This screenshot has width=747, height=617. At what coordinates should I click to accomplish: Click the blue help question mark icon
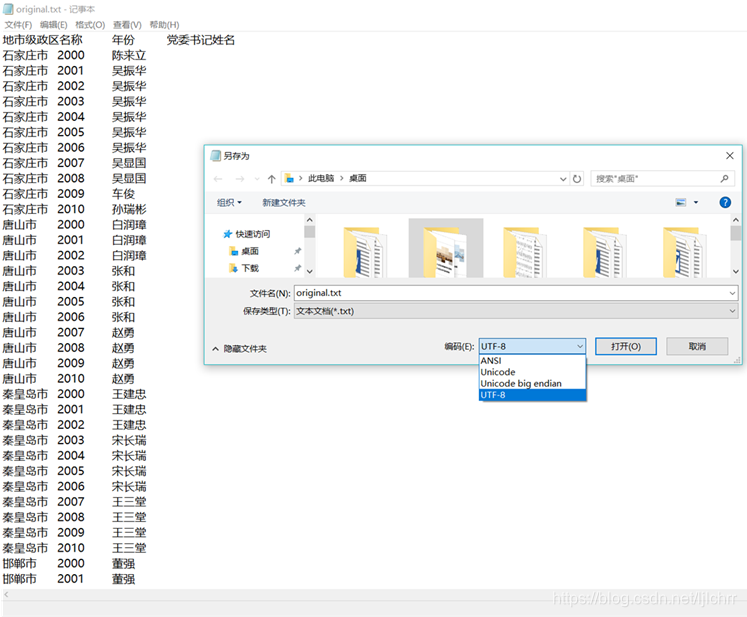725,202
